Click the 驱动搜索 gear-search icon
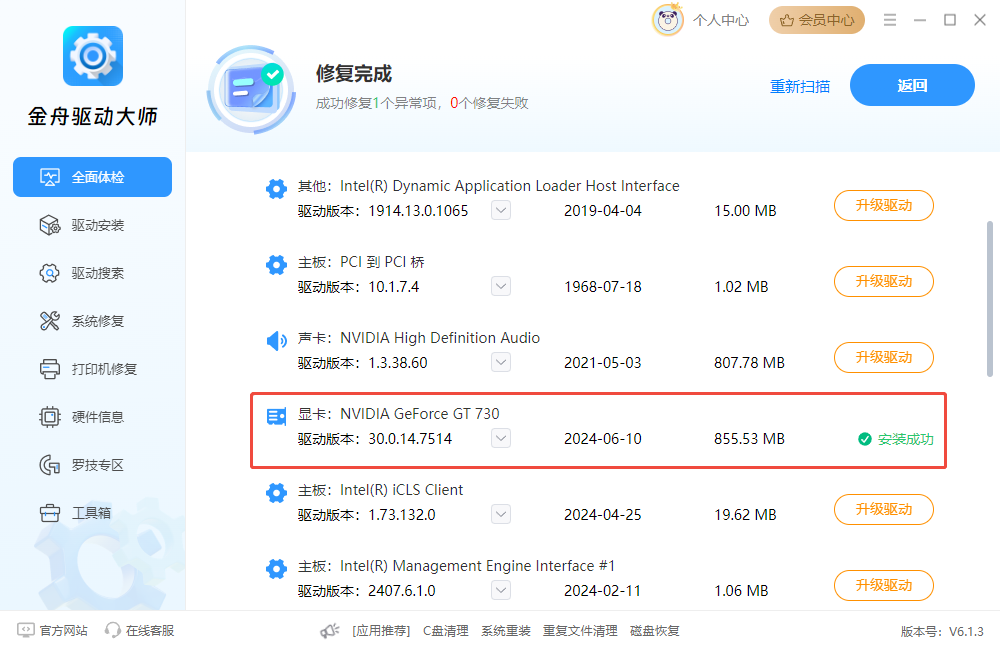Image resolution: width=1000 pixels, height=650 pixels. pos(50,273)
